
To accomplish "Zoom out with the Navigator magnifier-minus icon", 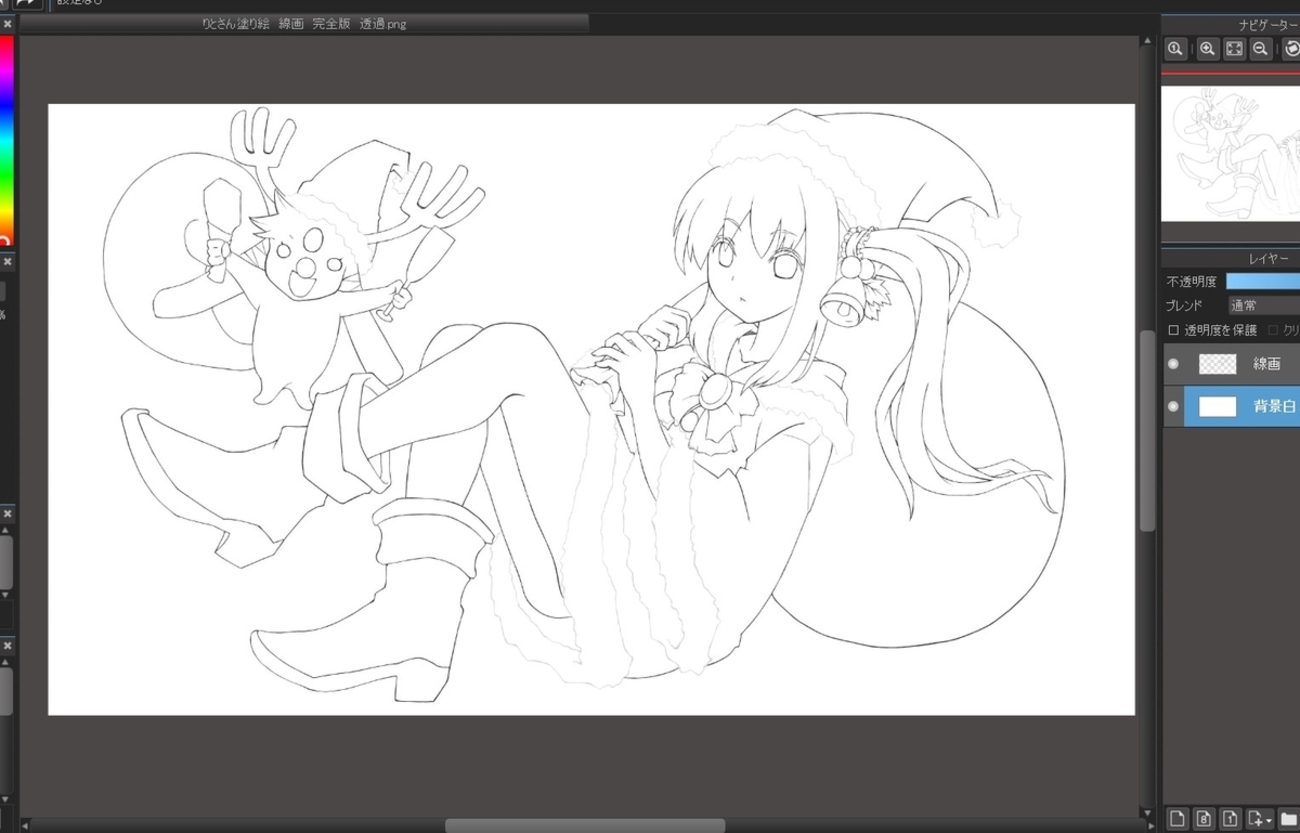I will point(1260,48).
